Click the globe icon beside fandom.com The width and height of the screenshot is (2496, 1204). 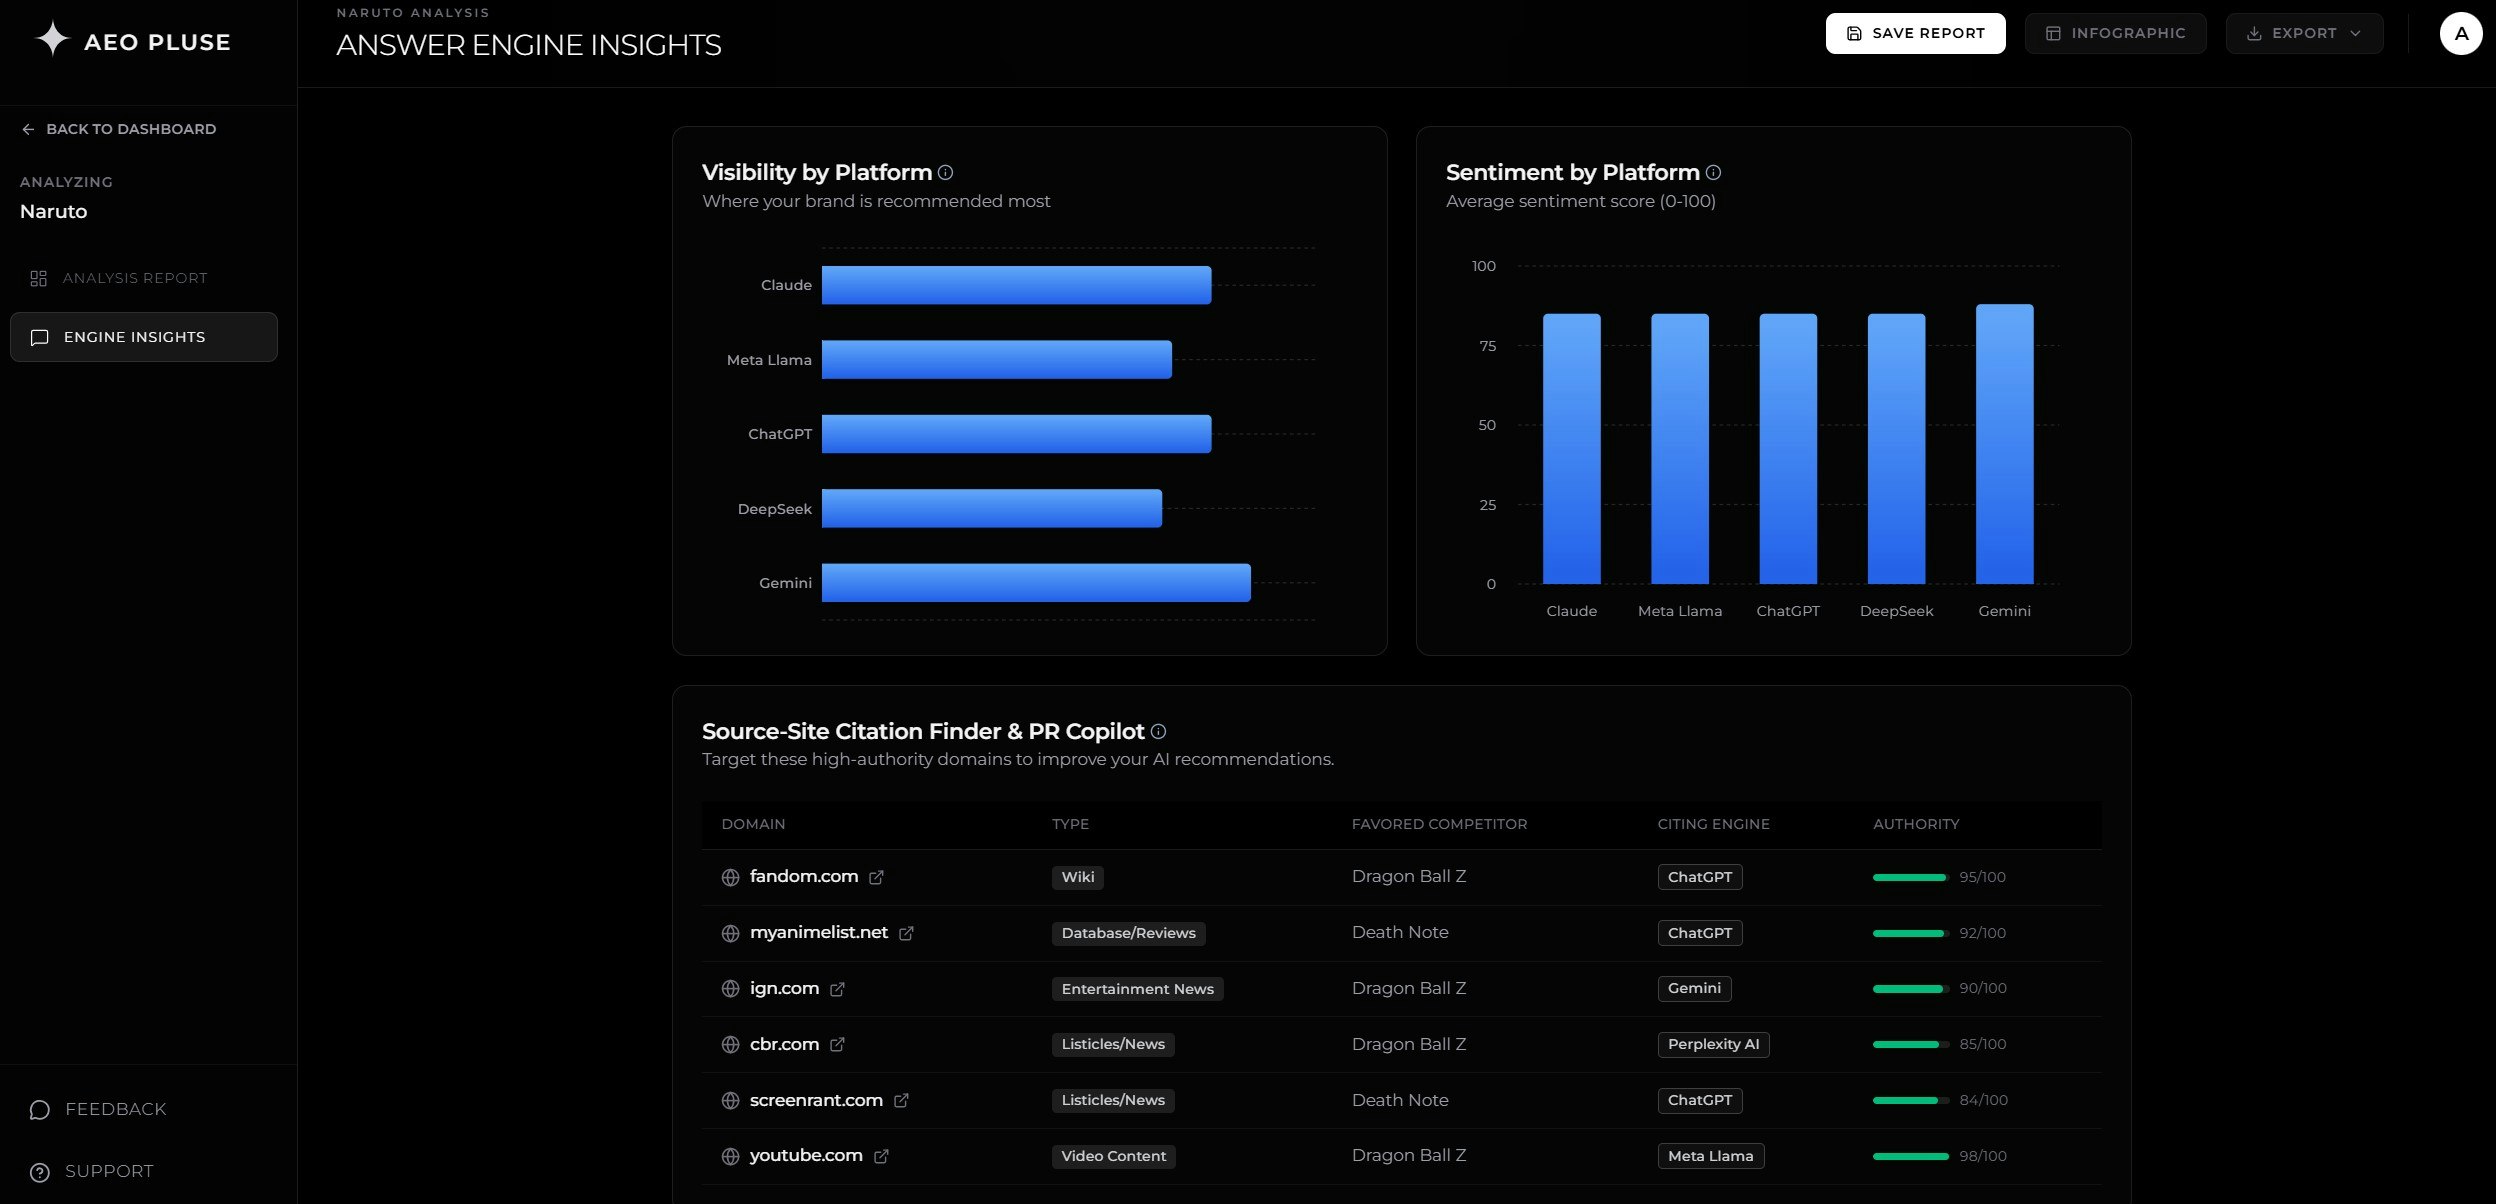point(730,877)
